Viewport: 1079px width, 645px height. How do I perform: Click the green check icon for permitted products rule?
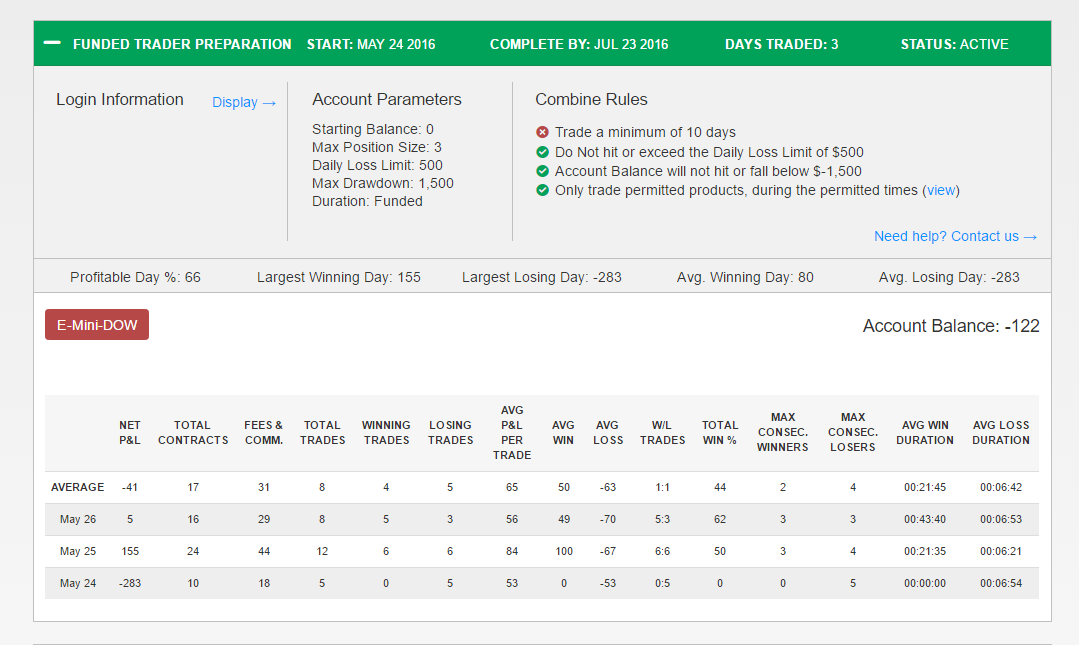pos(542,191)
